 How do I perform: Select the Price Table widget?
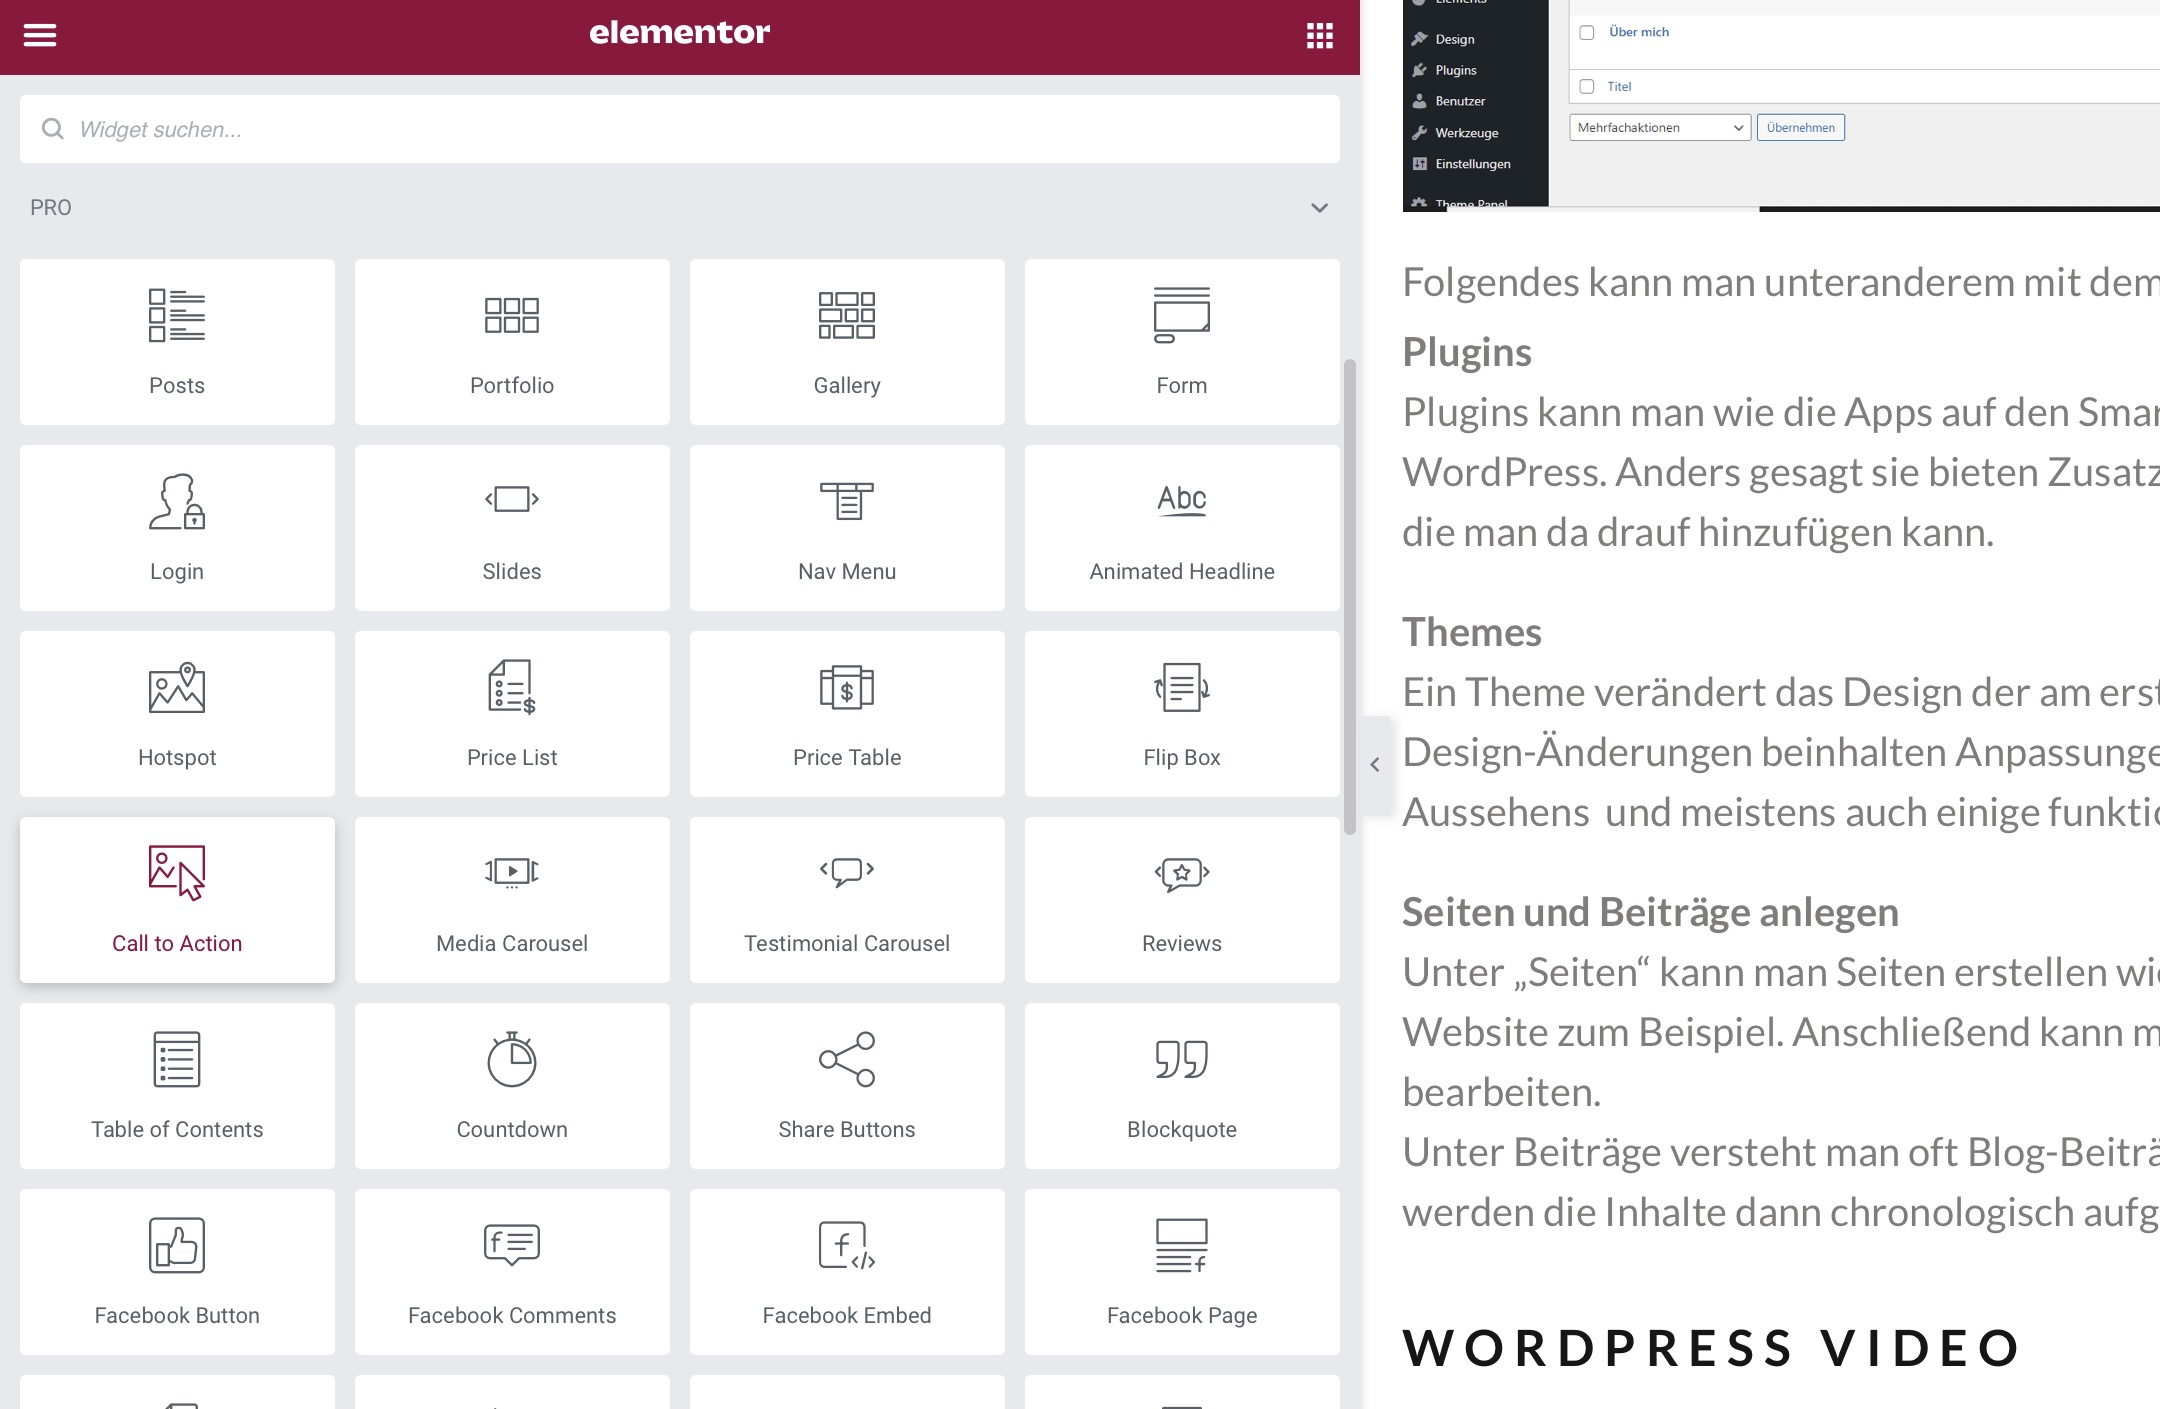847,714
